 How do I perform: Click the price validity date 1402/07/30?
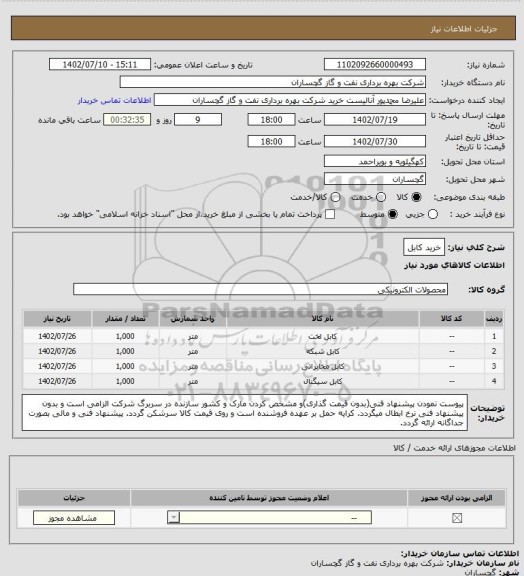375,141
